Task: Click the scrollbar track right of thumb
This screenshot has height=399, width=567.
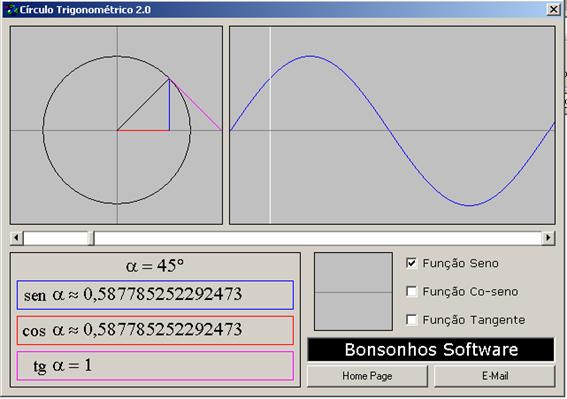Action: pos(318,238)
